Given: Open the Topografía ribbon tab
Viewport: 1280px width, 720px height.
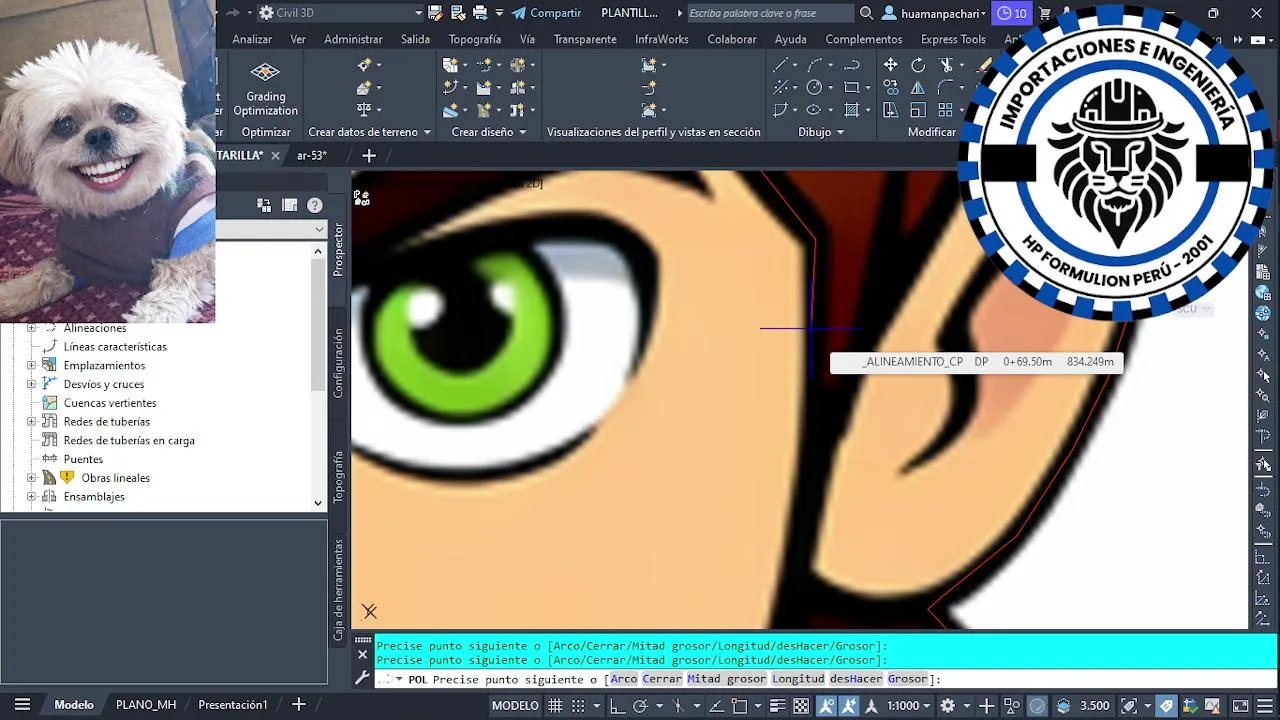Looking at the screenshot, I should pos(475,39).
